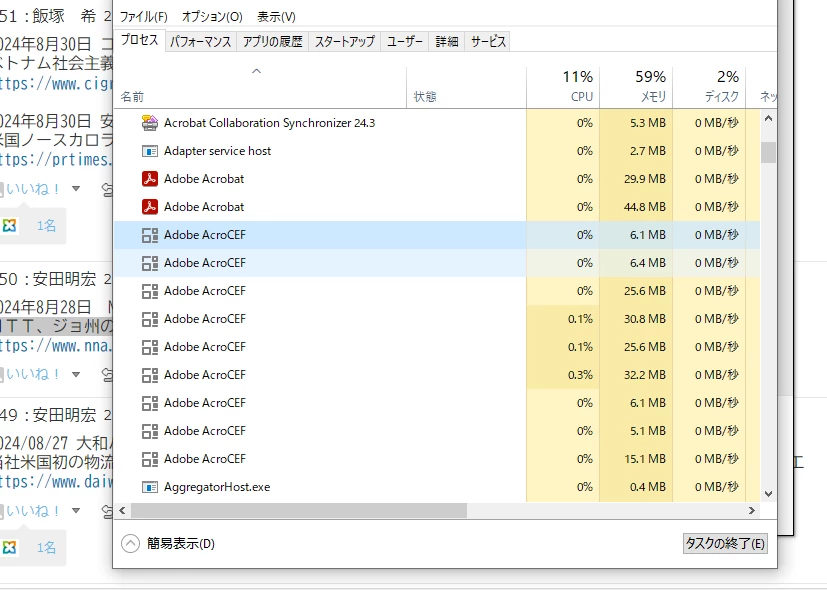This screenshot has width=827, height=590.
Task: Click the 簡易表示(D) label
Action: (x=180, y=544)
